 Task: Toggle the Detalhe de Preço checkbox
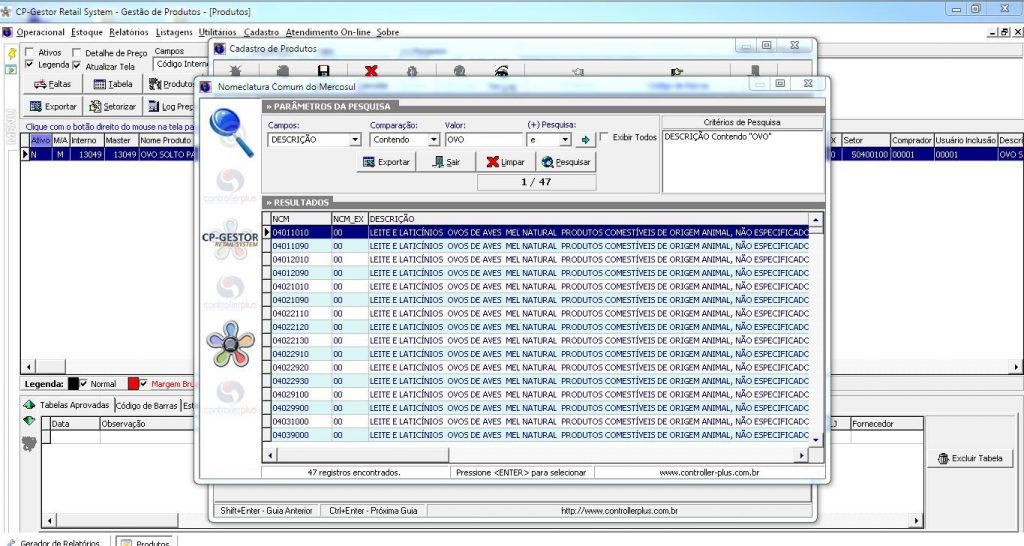click(76, 52)
